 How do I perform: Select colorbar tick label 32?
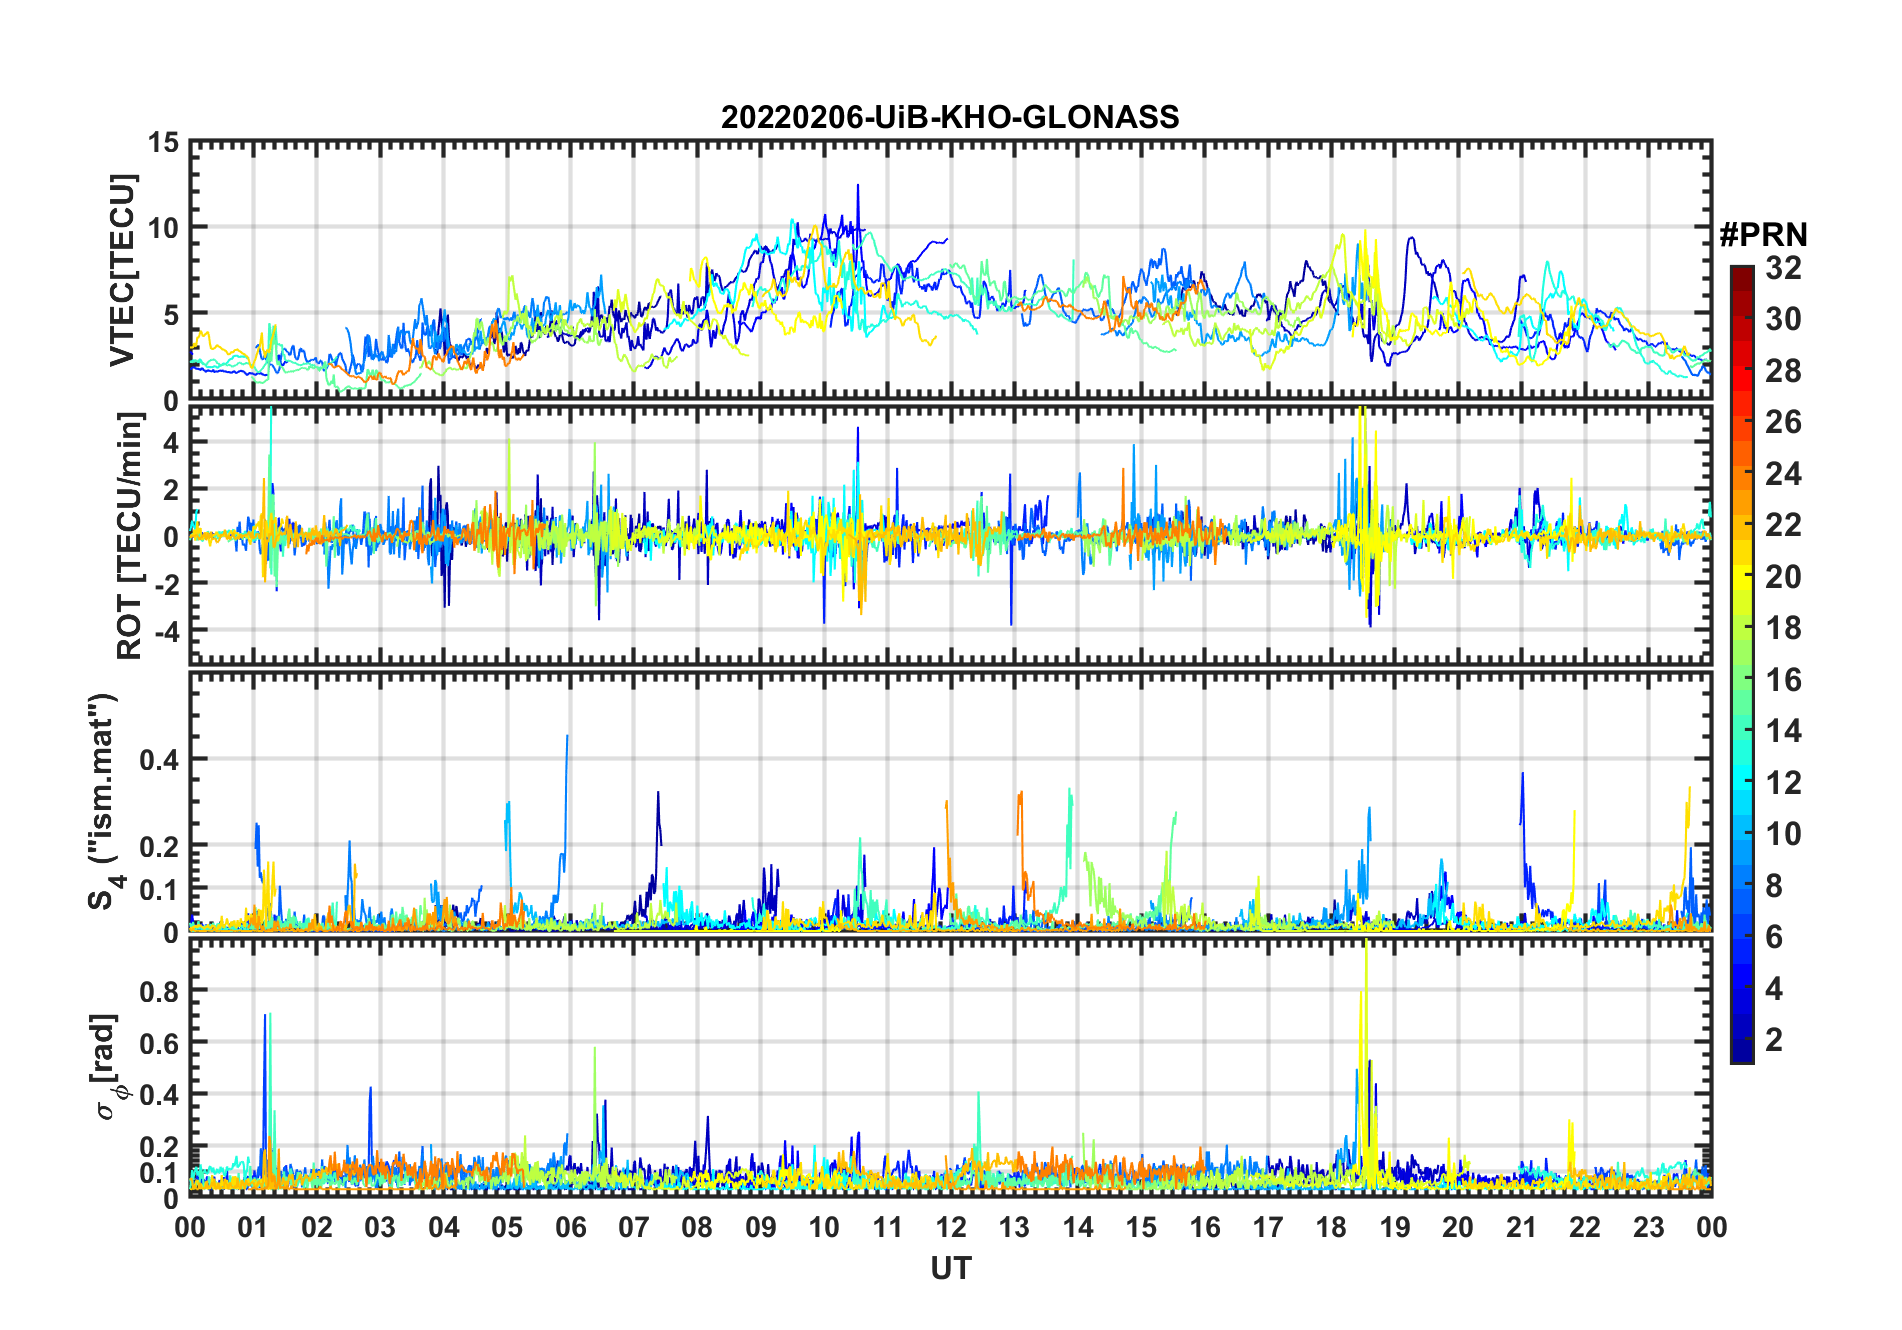pos(1783,268)
